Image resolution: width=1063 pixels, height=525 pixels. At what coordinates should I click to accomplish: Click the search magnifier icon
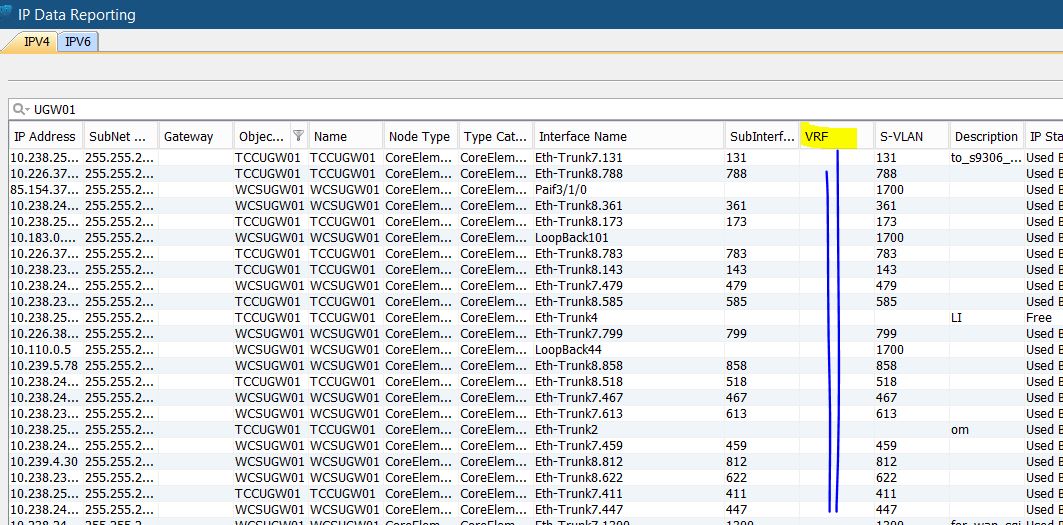click(20, 109)
